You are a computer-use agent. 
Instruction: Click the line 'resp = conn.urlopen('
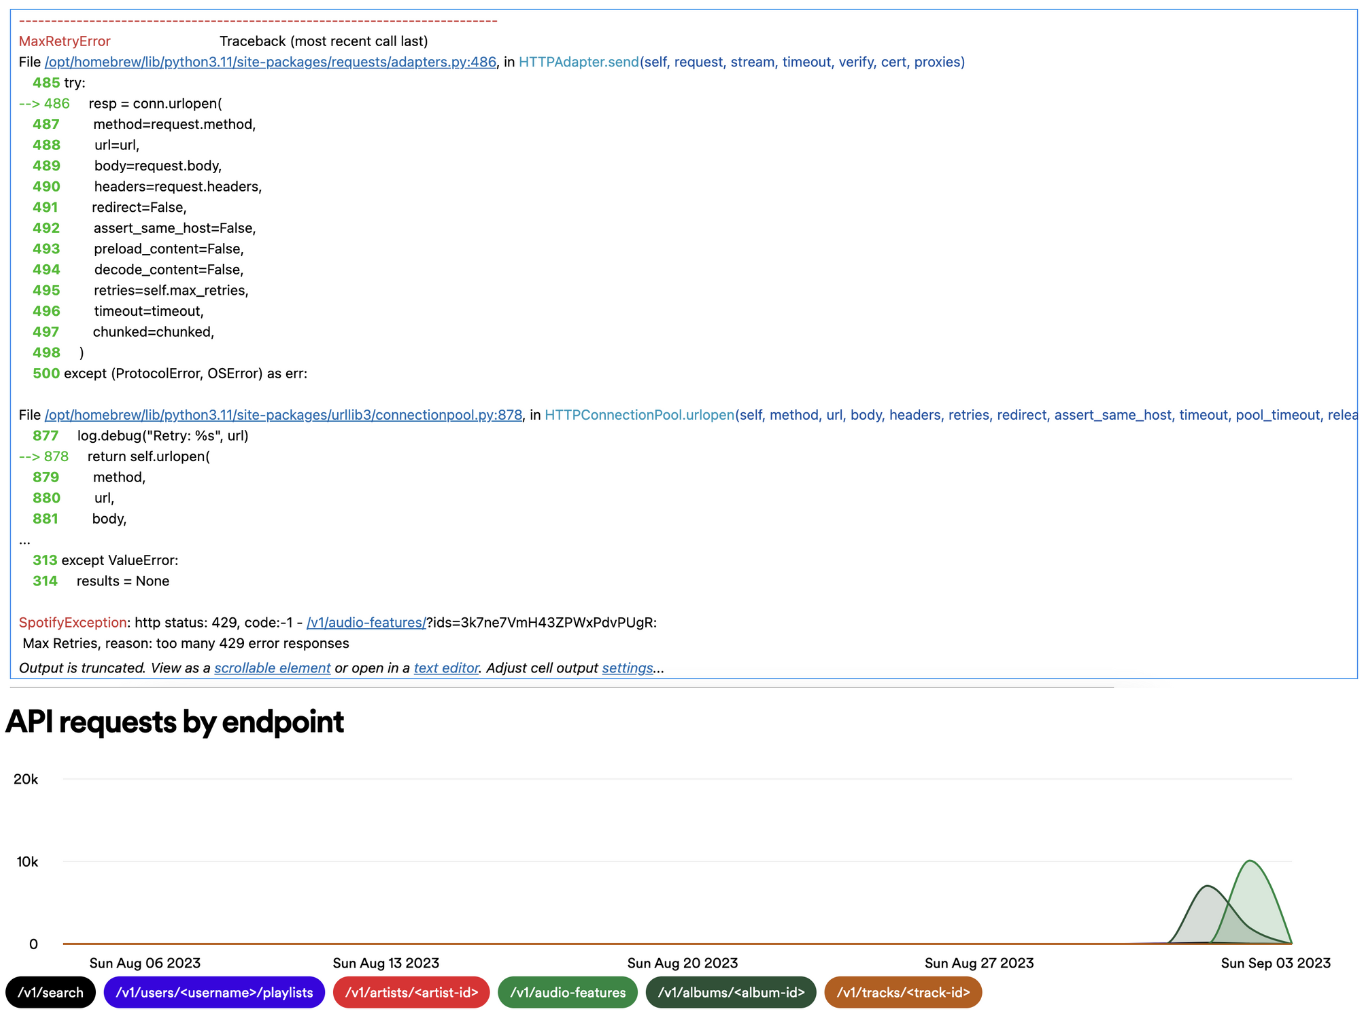pos(155,103)
